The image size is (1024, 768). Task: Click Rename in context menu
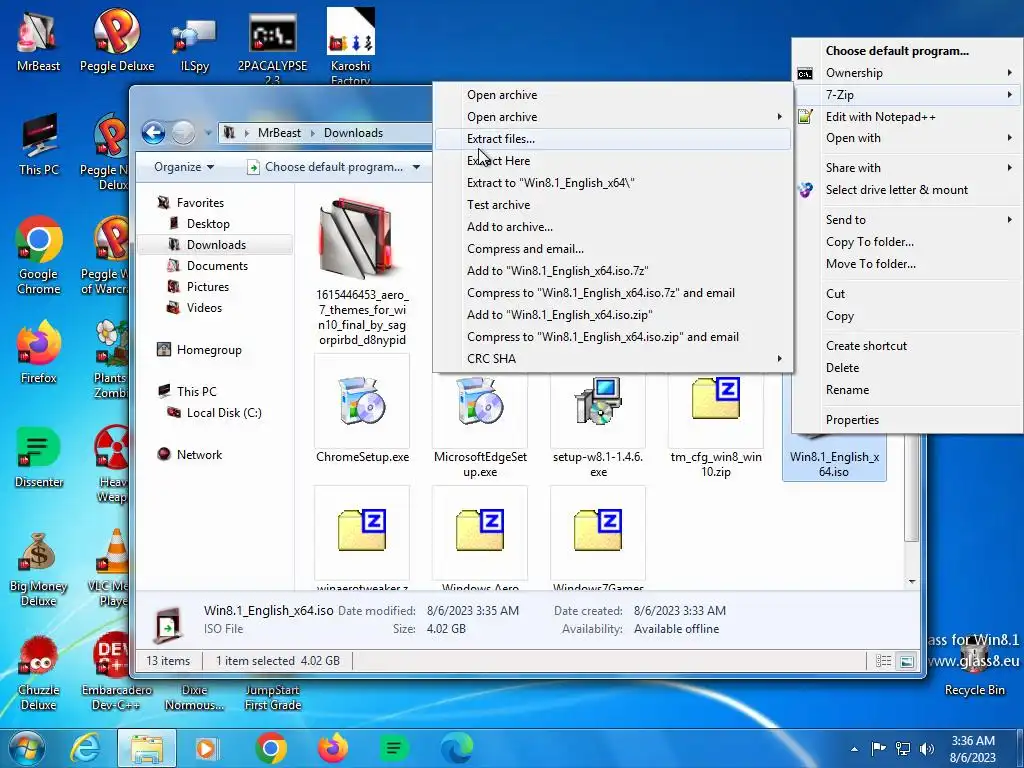click(907, 390)
